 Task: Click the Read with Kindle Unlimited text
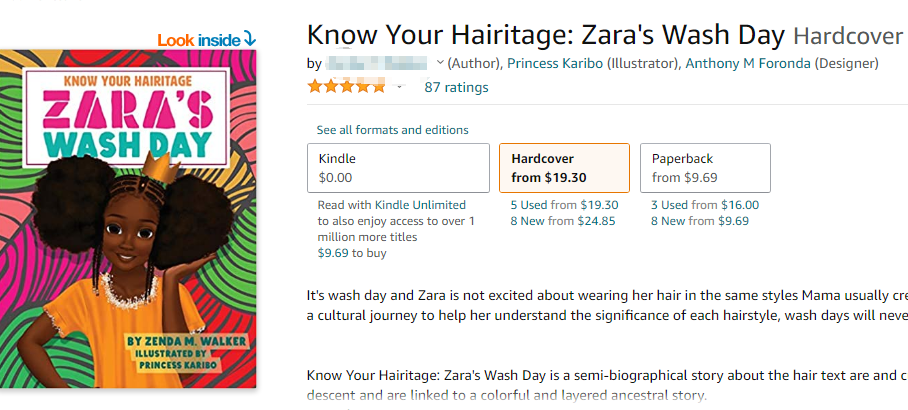click(x=396, y=221)
